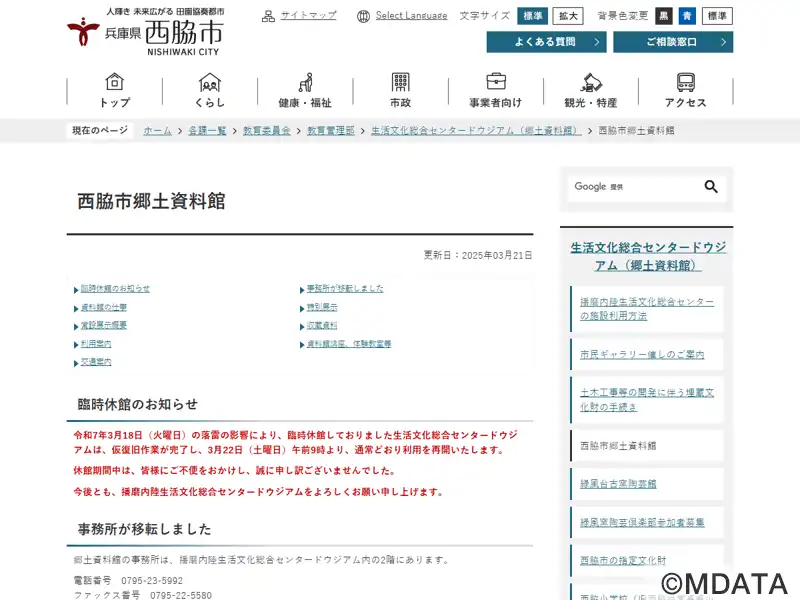Click the sitemap icon beside サイトマップ
Image resolution: width=800 pixels, height=600 pixels.
[268, 16]
